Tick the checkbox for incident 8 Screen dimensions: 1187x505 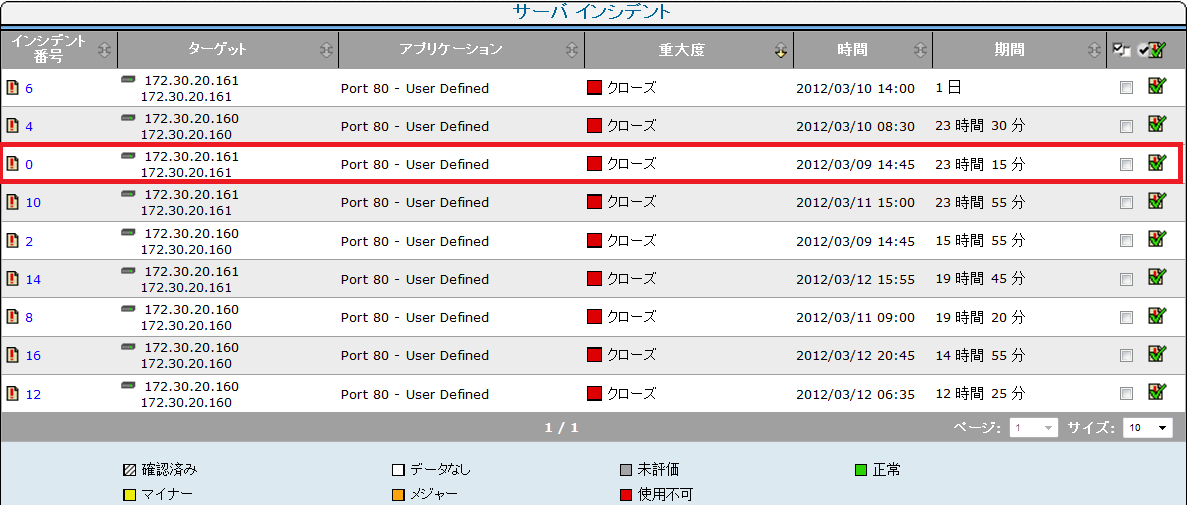tap(1126, 317)
